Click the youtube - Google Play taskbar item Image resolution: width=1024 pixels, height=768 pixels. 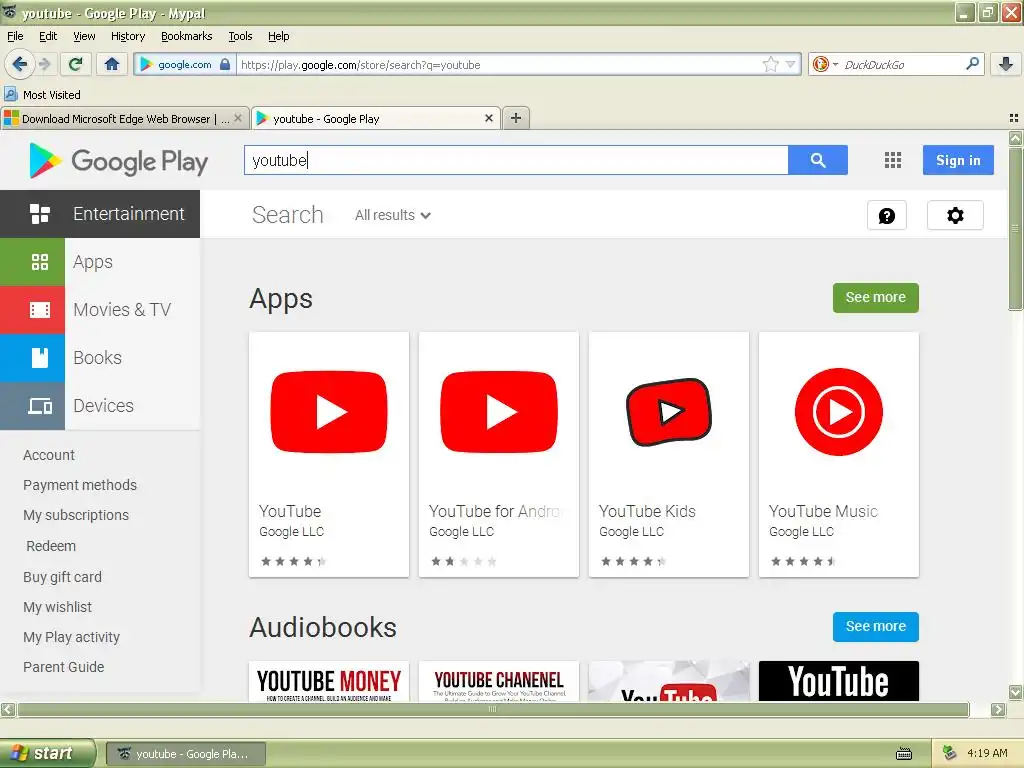[x=185, y=754]
